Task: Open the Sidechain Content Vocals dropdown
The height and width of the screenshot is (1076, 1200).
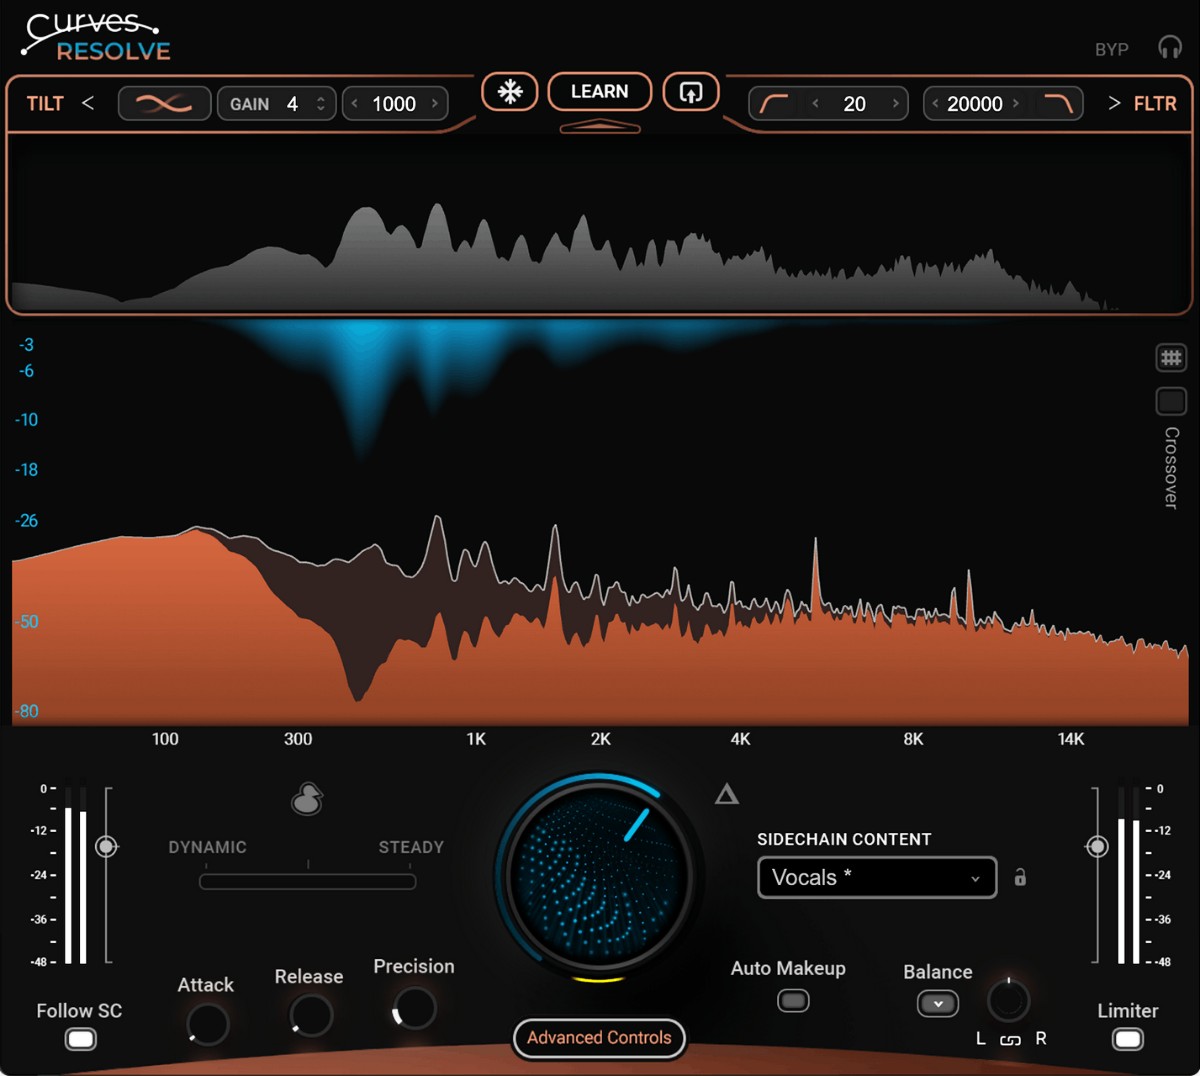Action: (876, 878)
